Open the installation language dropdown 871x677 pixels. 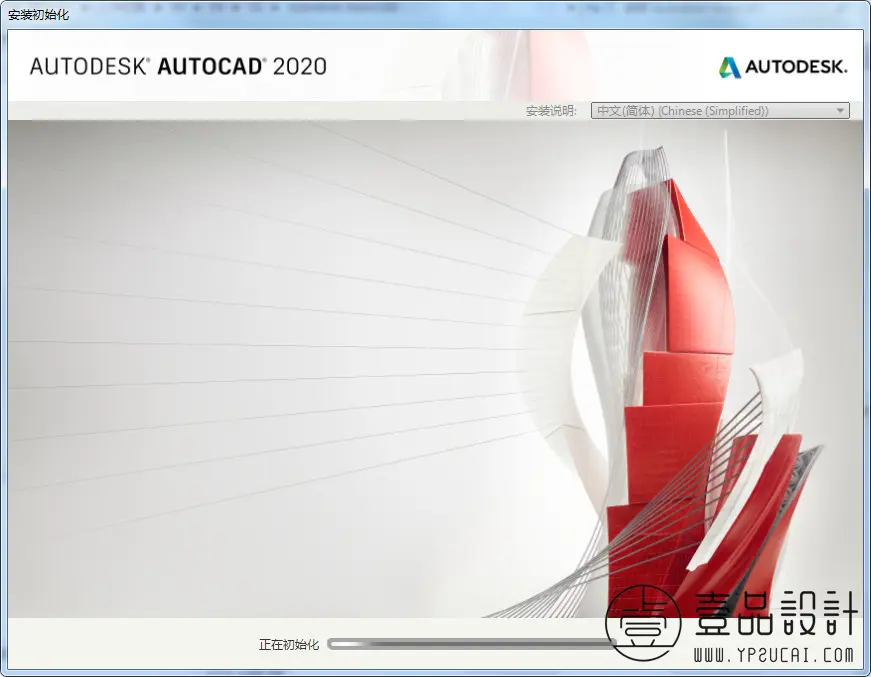[x=720, y=111]
